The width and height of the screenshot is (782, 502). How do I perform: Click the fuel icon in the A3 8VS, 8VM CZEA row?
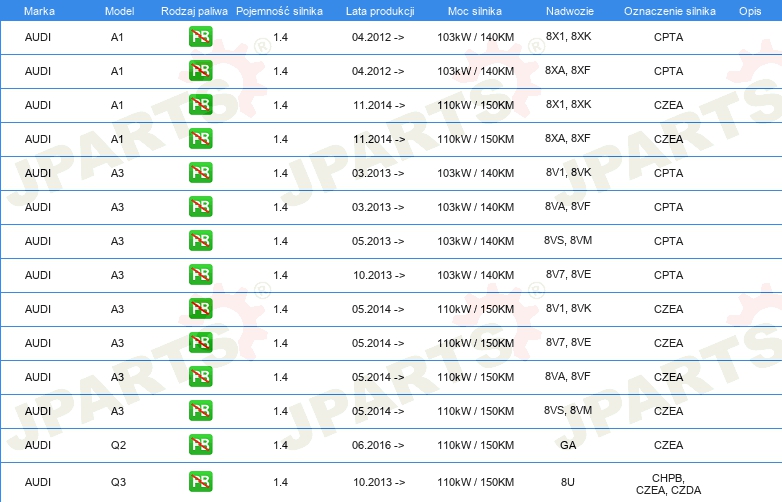click(x=200, y=411)
